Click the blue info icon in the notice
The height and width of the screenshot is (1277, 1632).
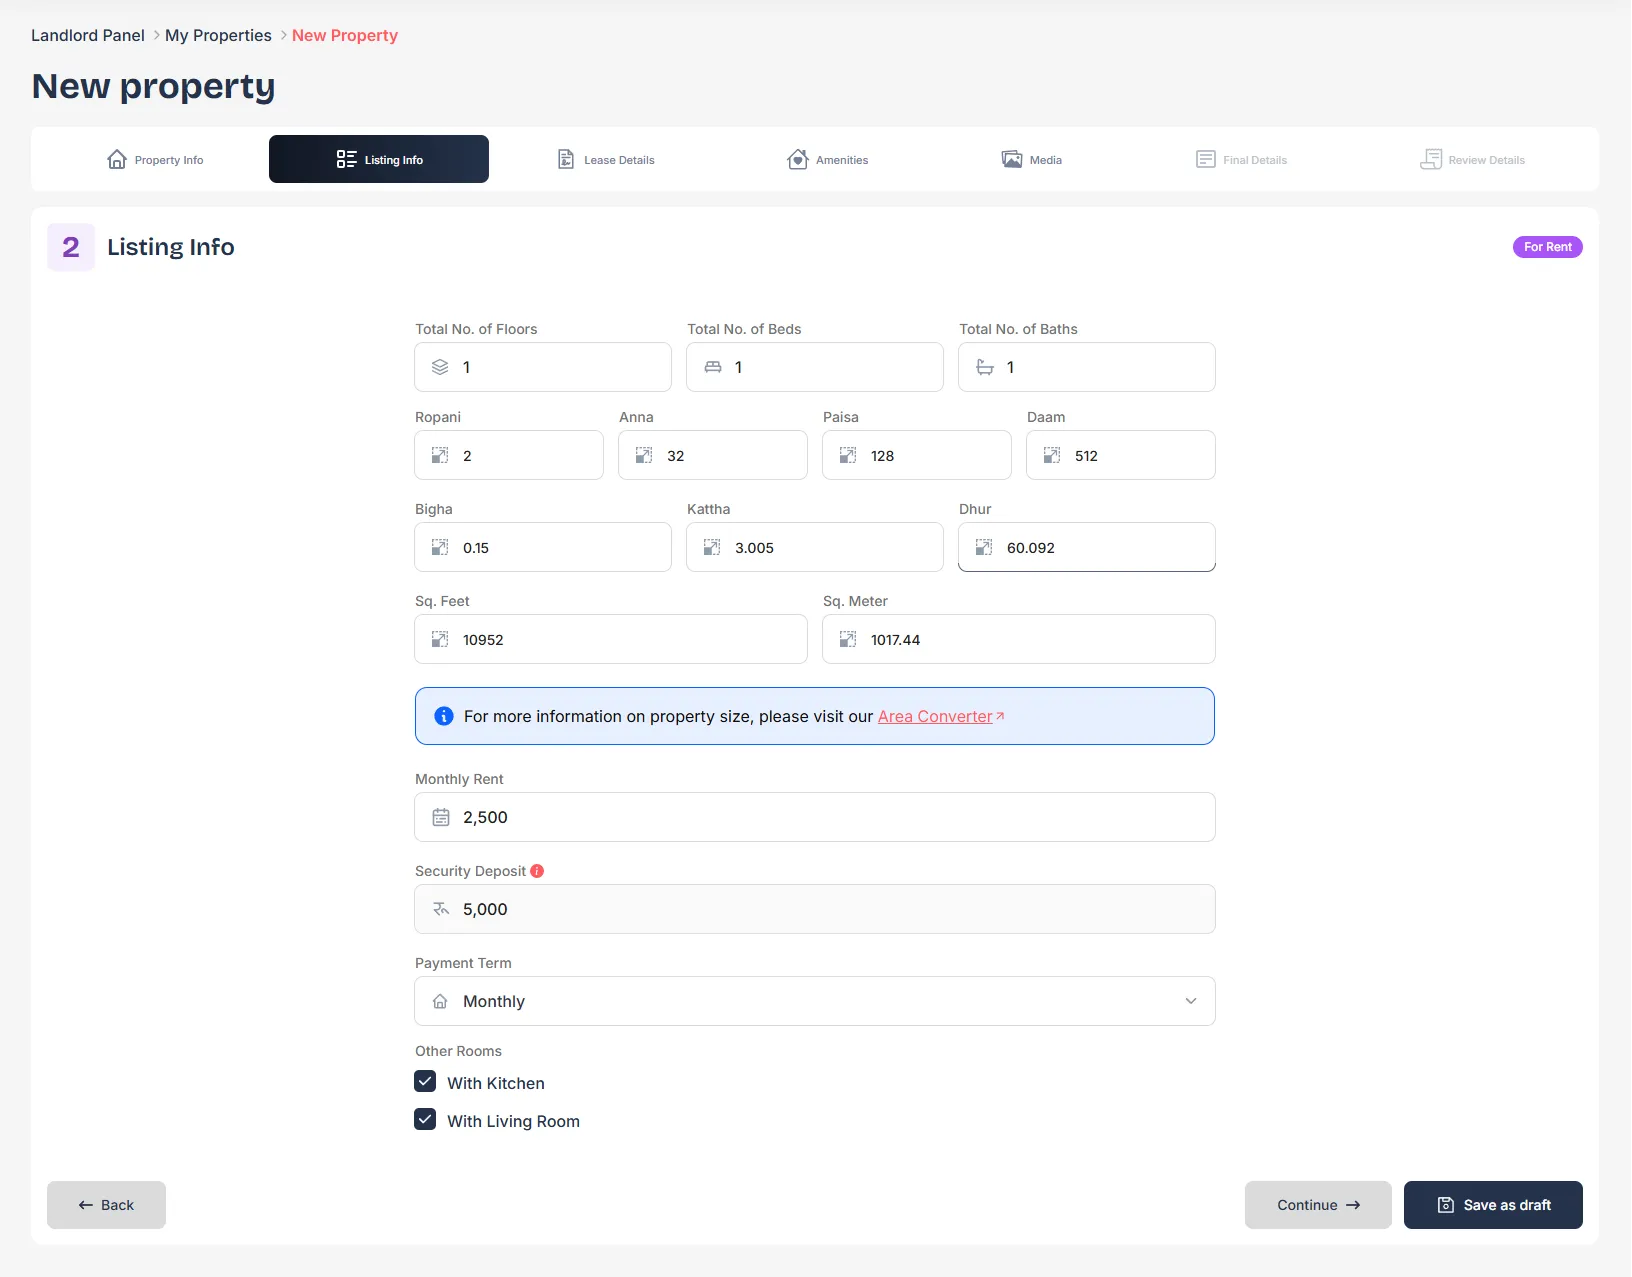(444, 716)
